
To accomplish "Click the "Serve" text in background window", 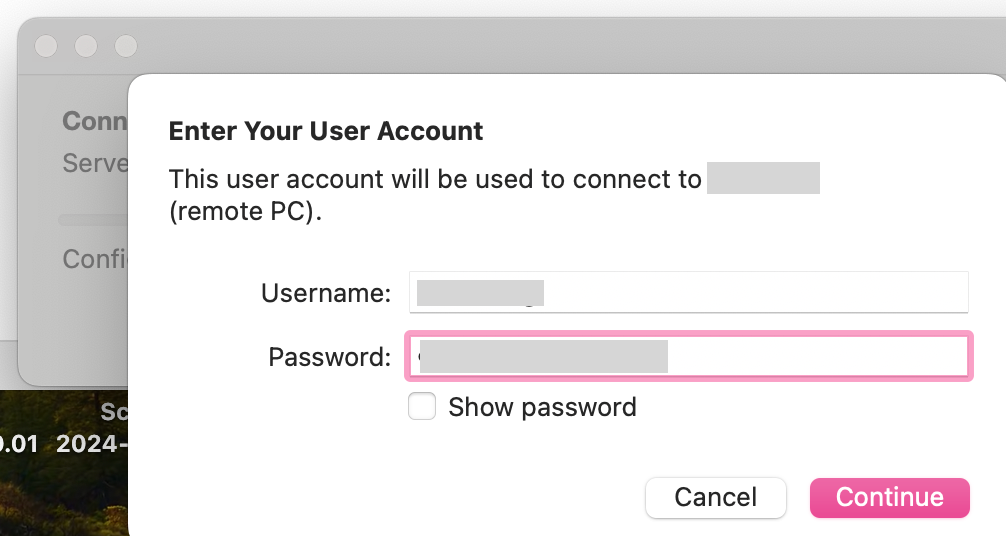I will pos(95,163).
